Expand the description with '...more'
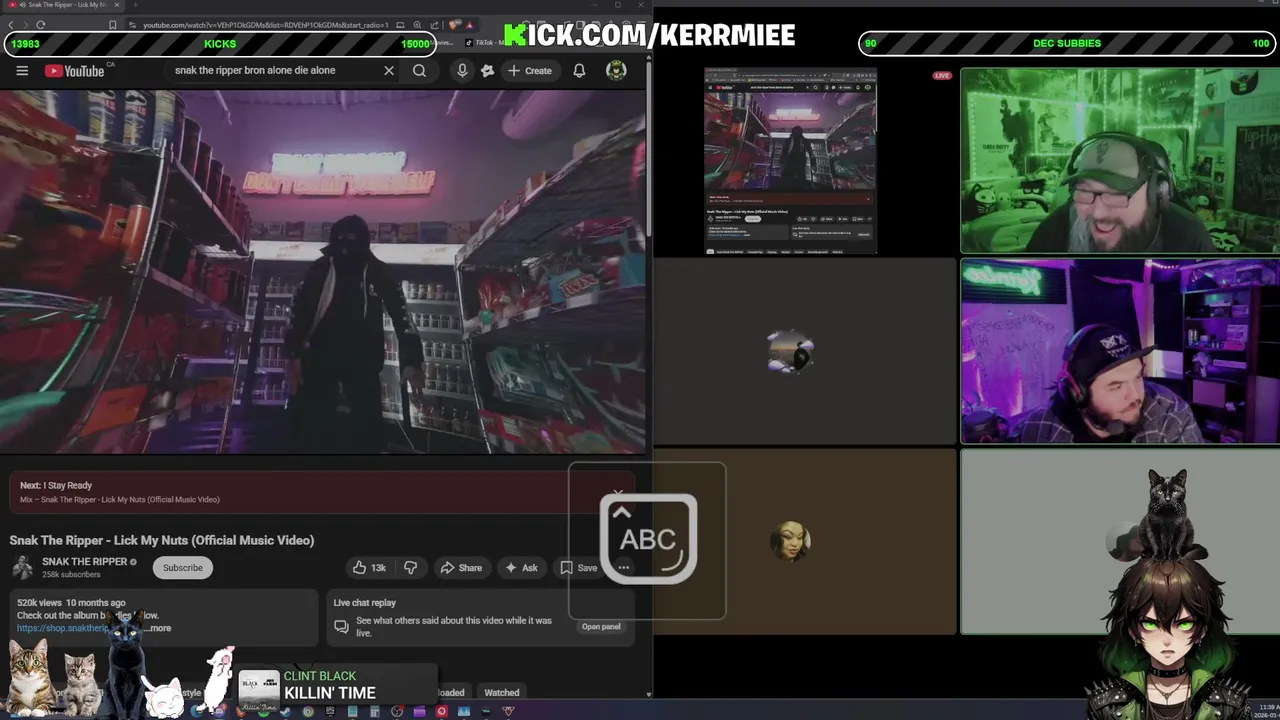 [159, 628]
